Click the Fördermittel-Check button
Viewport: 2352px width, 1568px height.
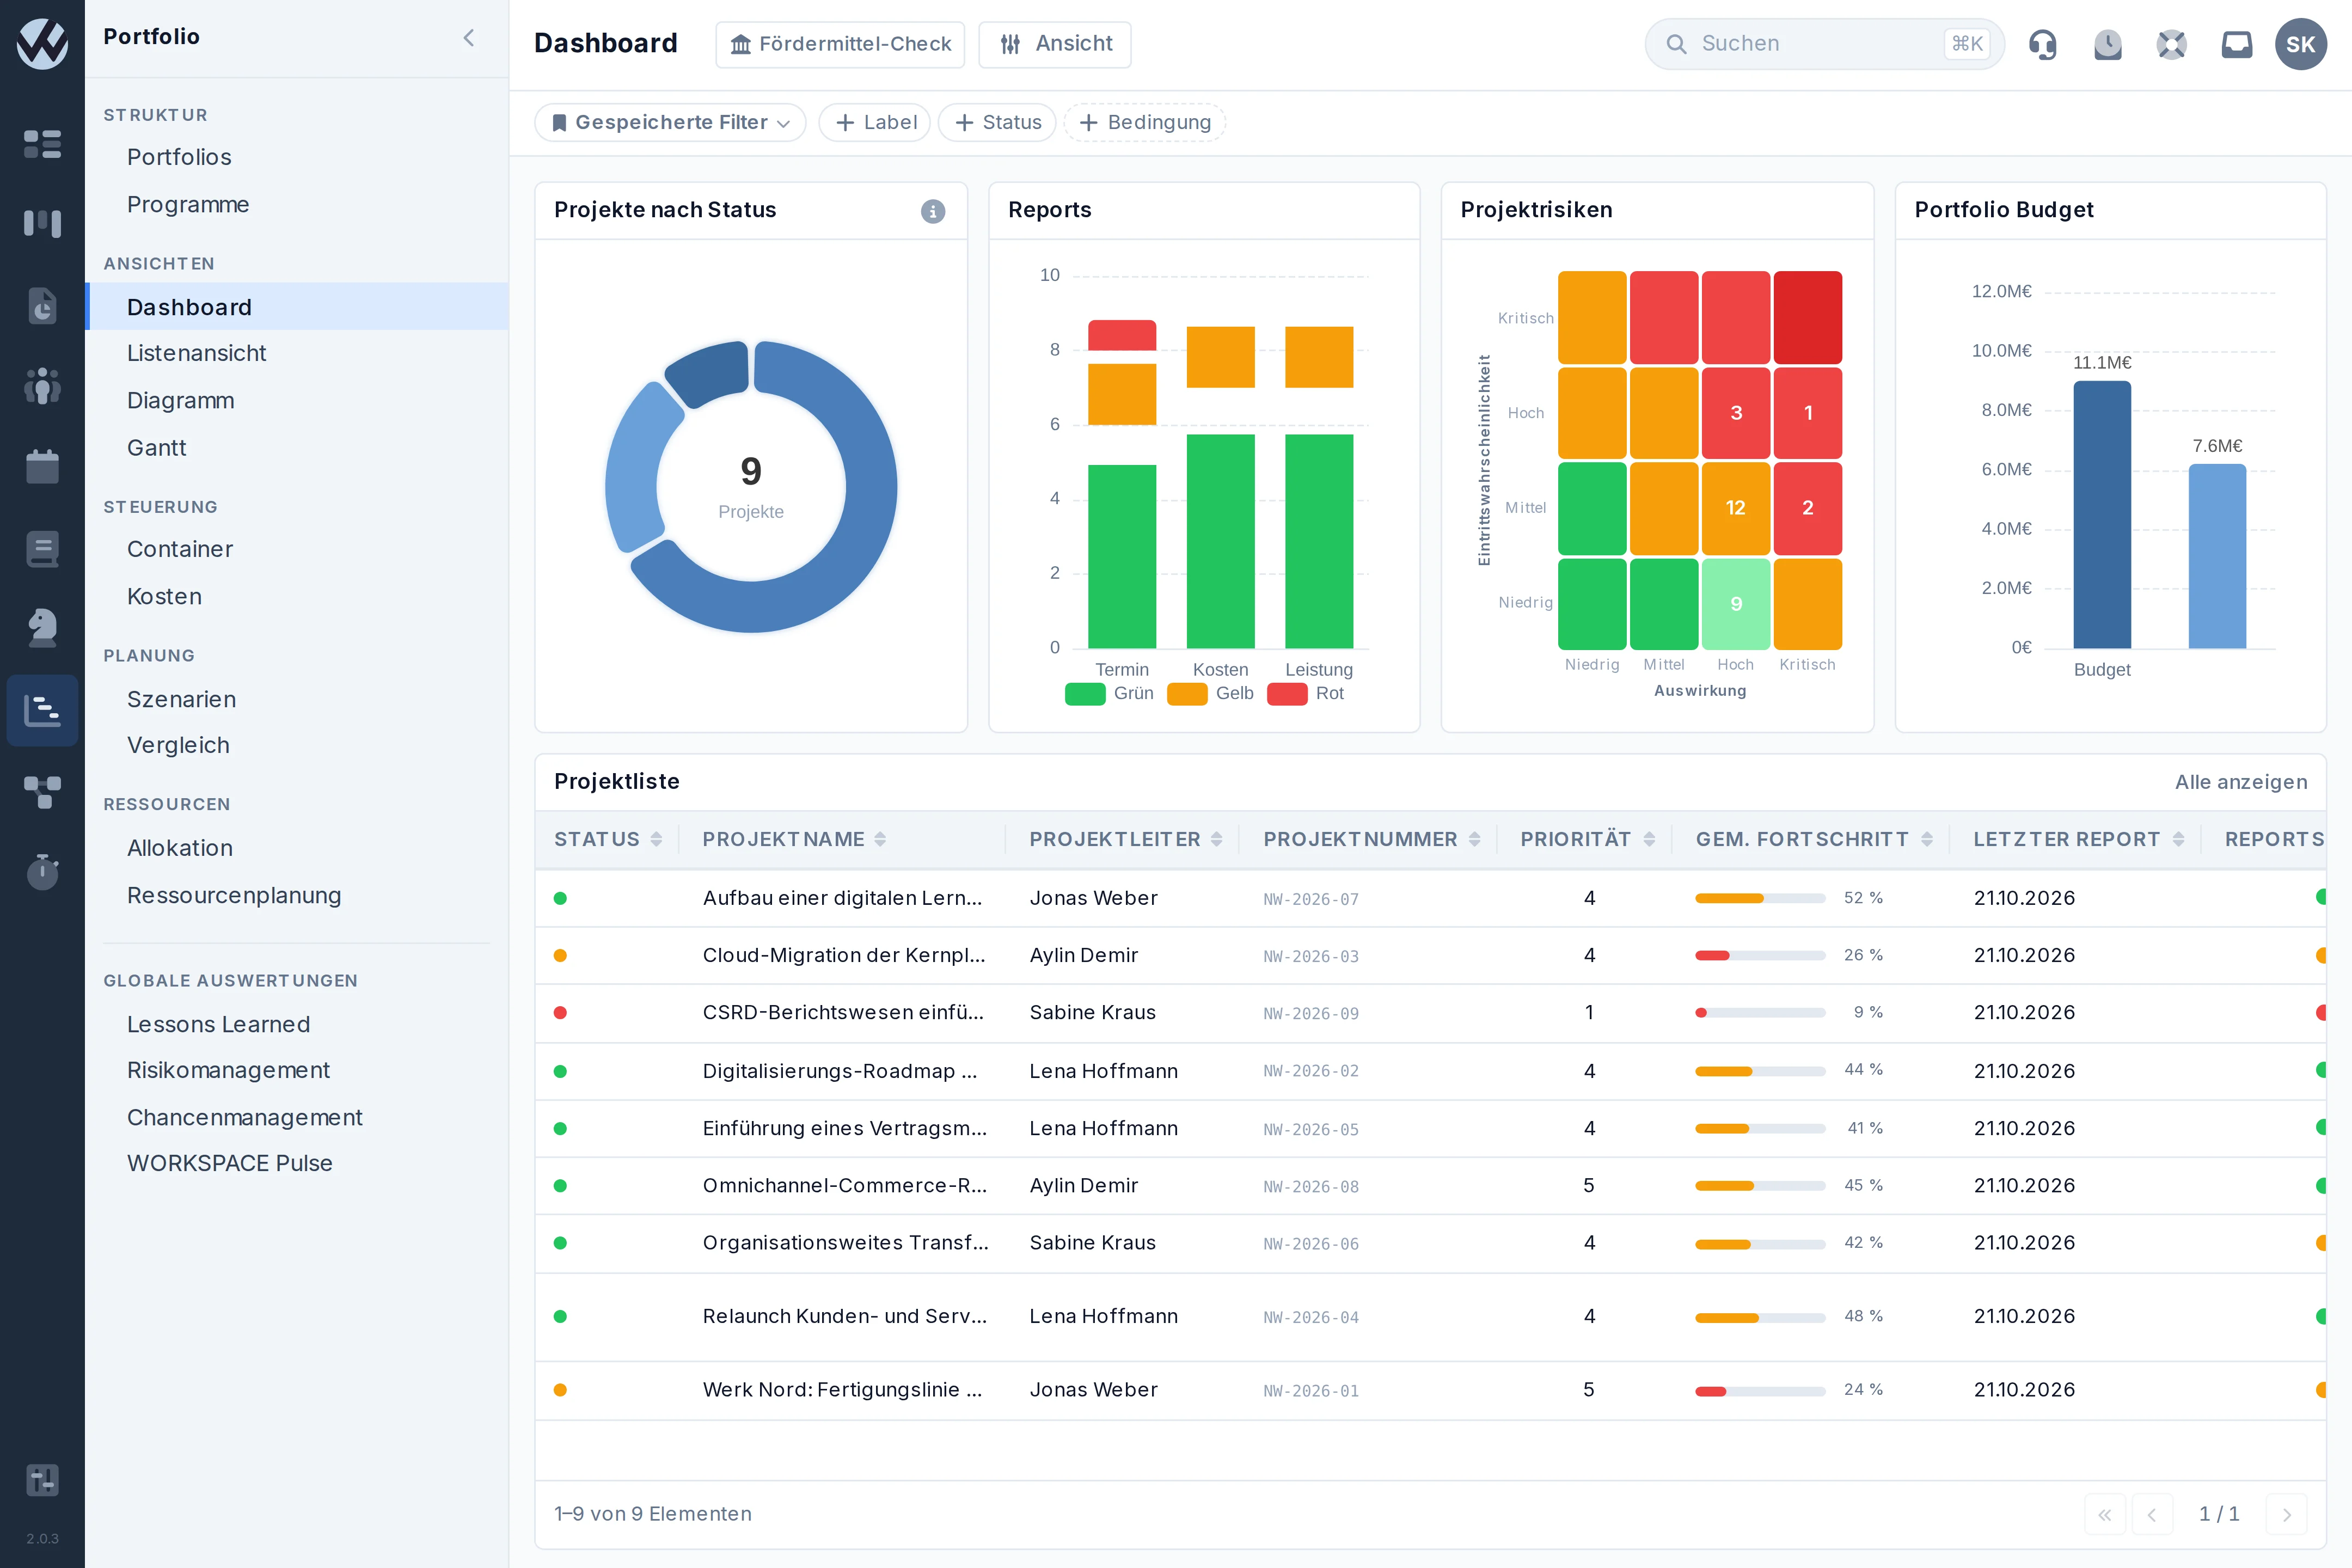[x=840, y=44]
